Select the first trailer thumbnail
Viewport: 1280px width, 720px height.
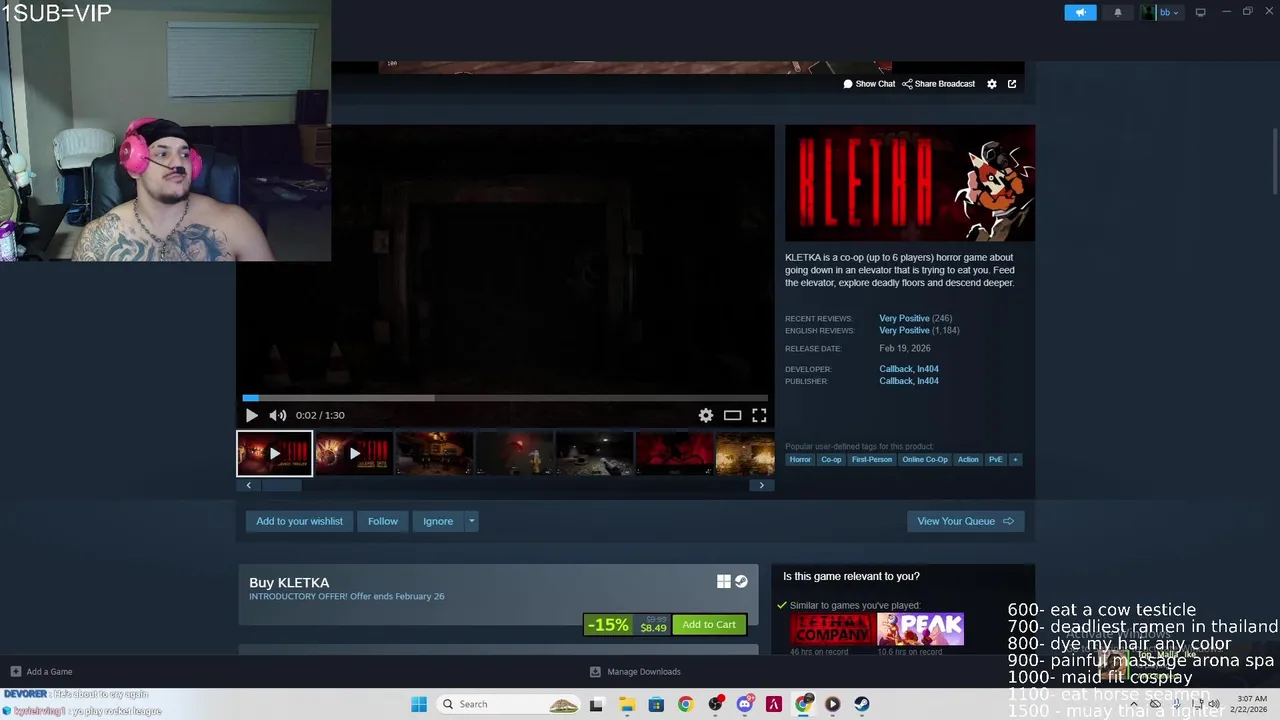(x=274, y=453)
